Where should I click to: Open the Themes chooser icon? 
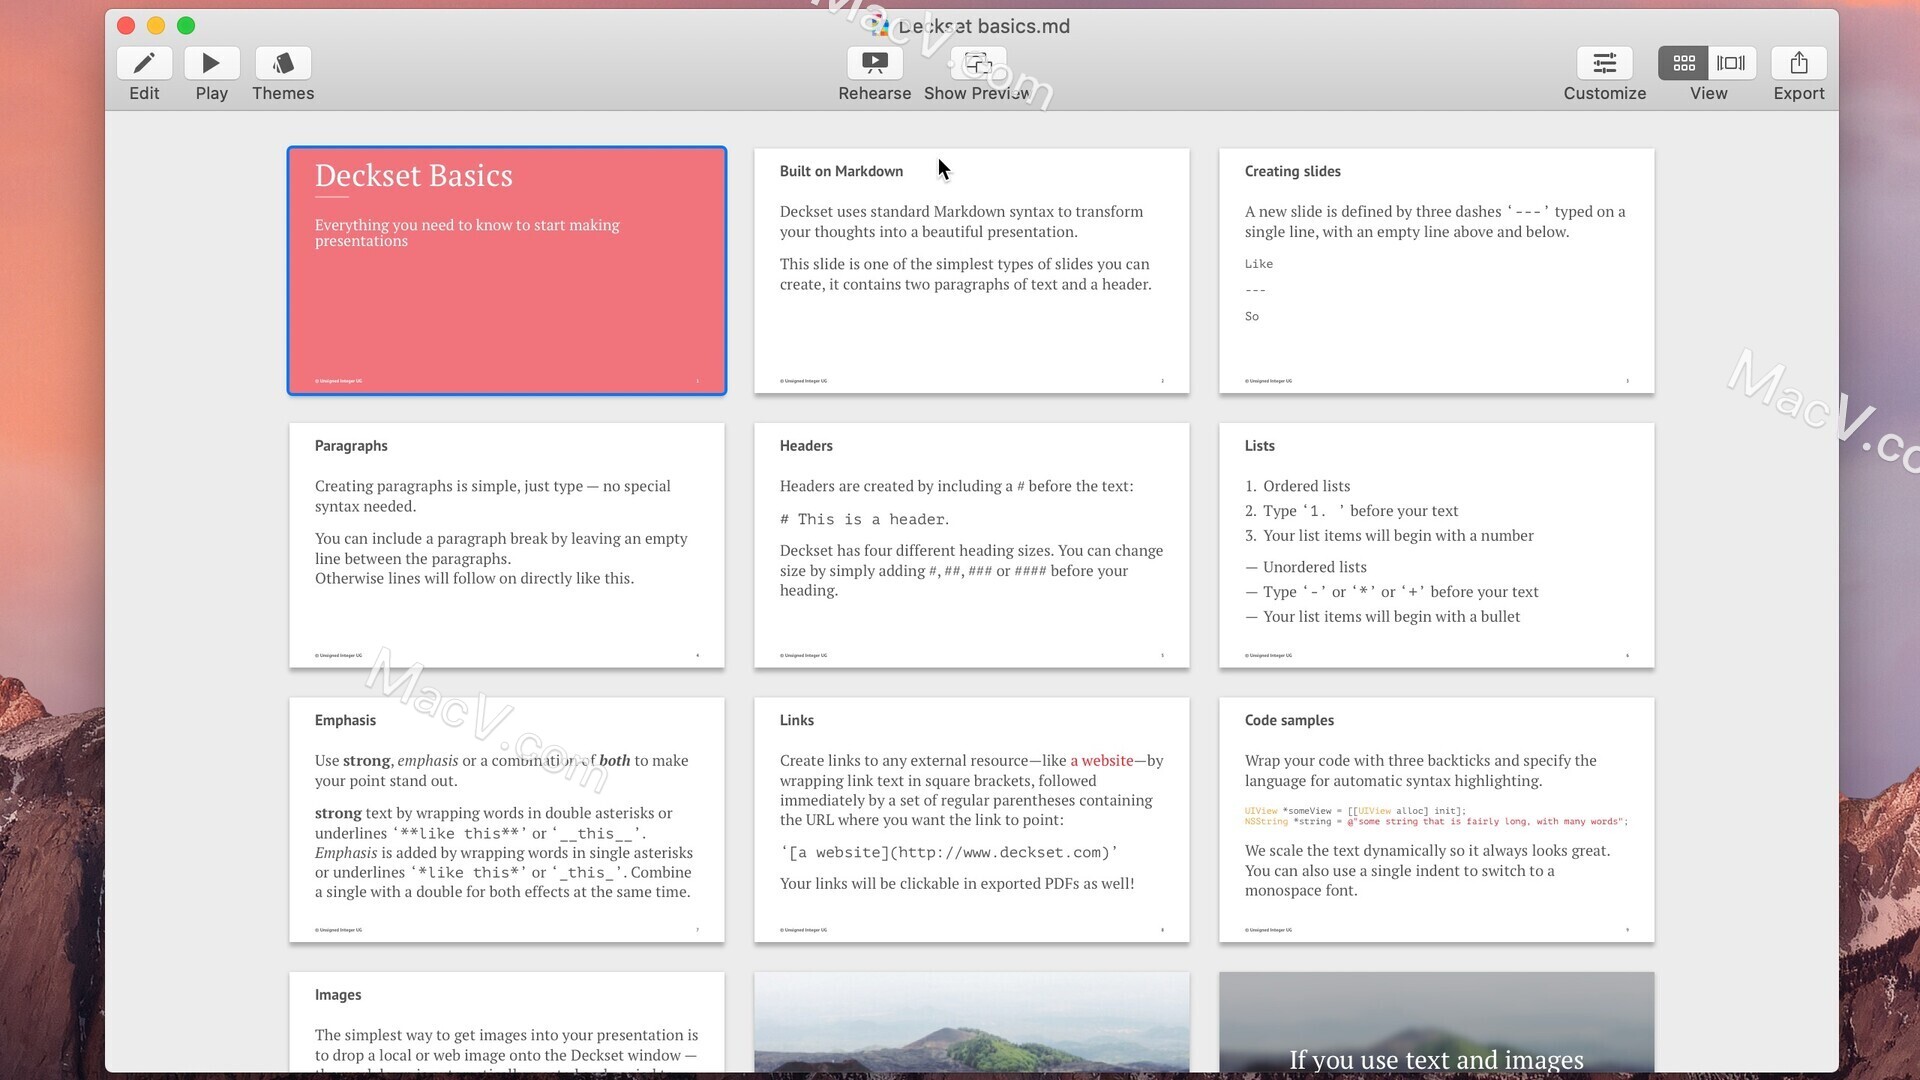(283, 62)
